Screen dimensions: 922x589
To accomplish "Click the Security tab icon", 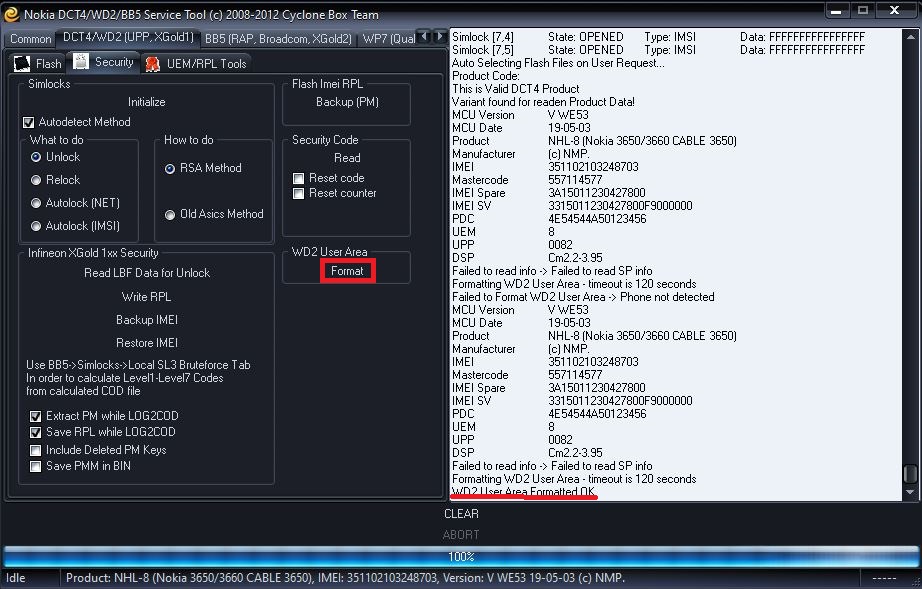I will 82,62.
